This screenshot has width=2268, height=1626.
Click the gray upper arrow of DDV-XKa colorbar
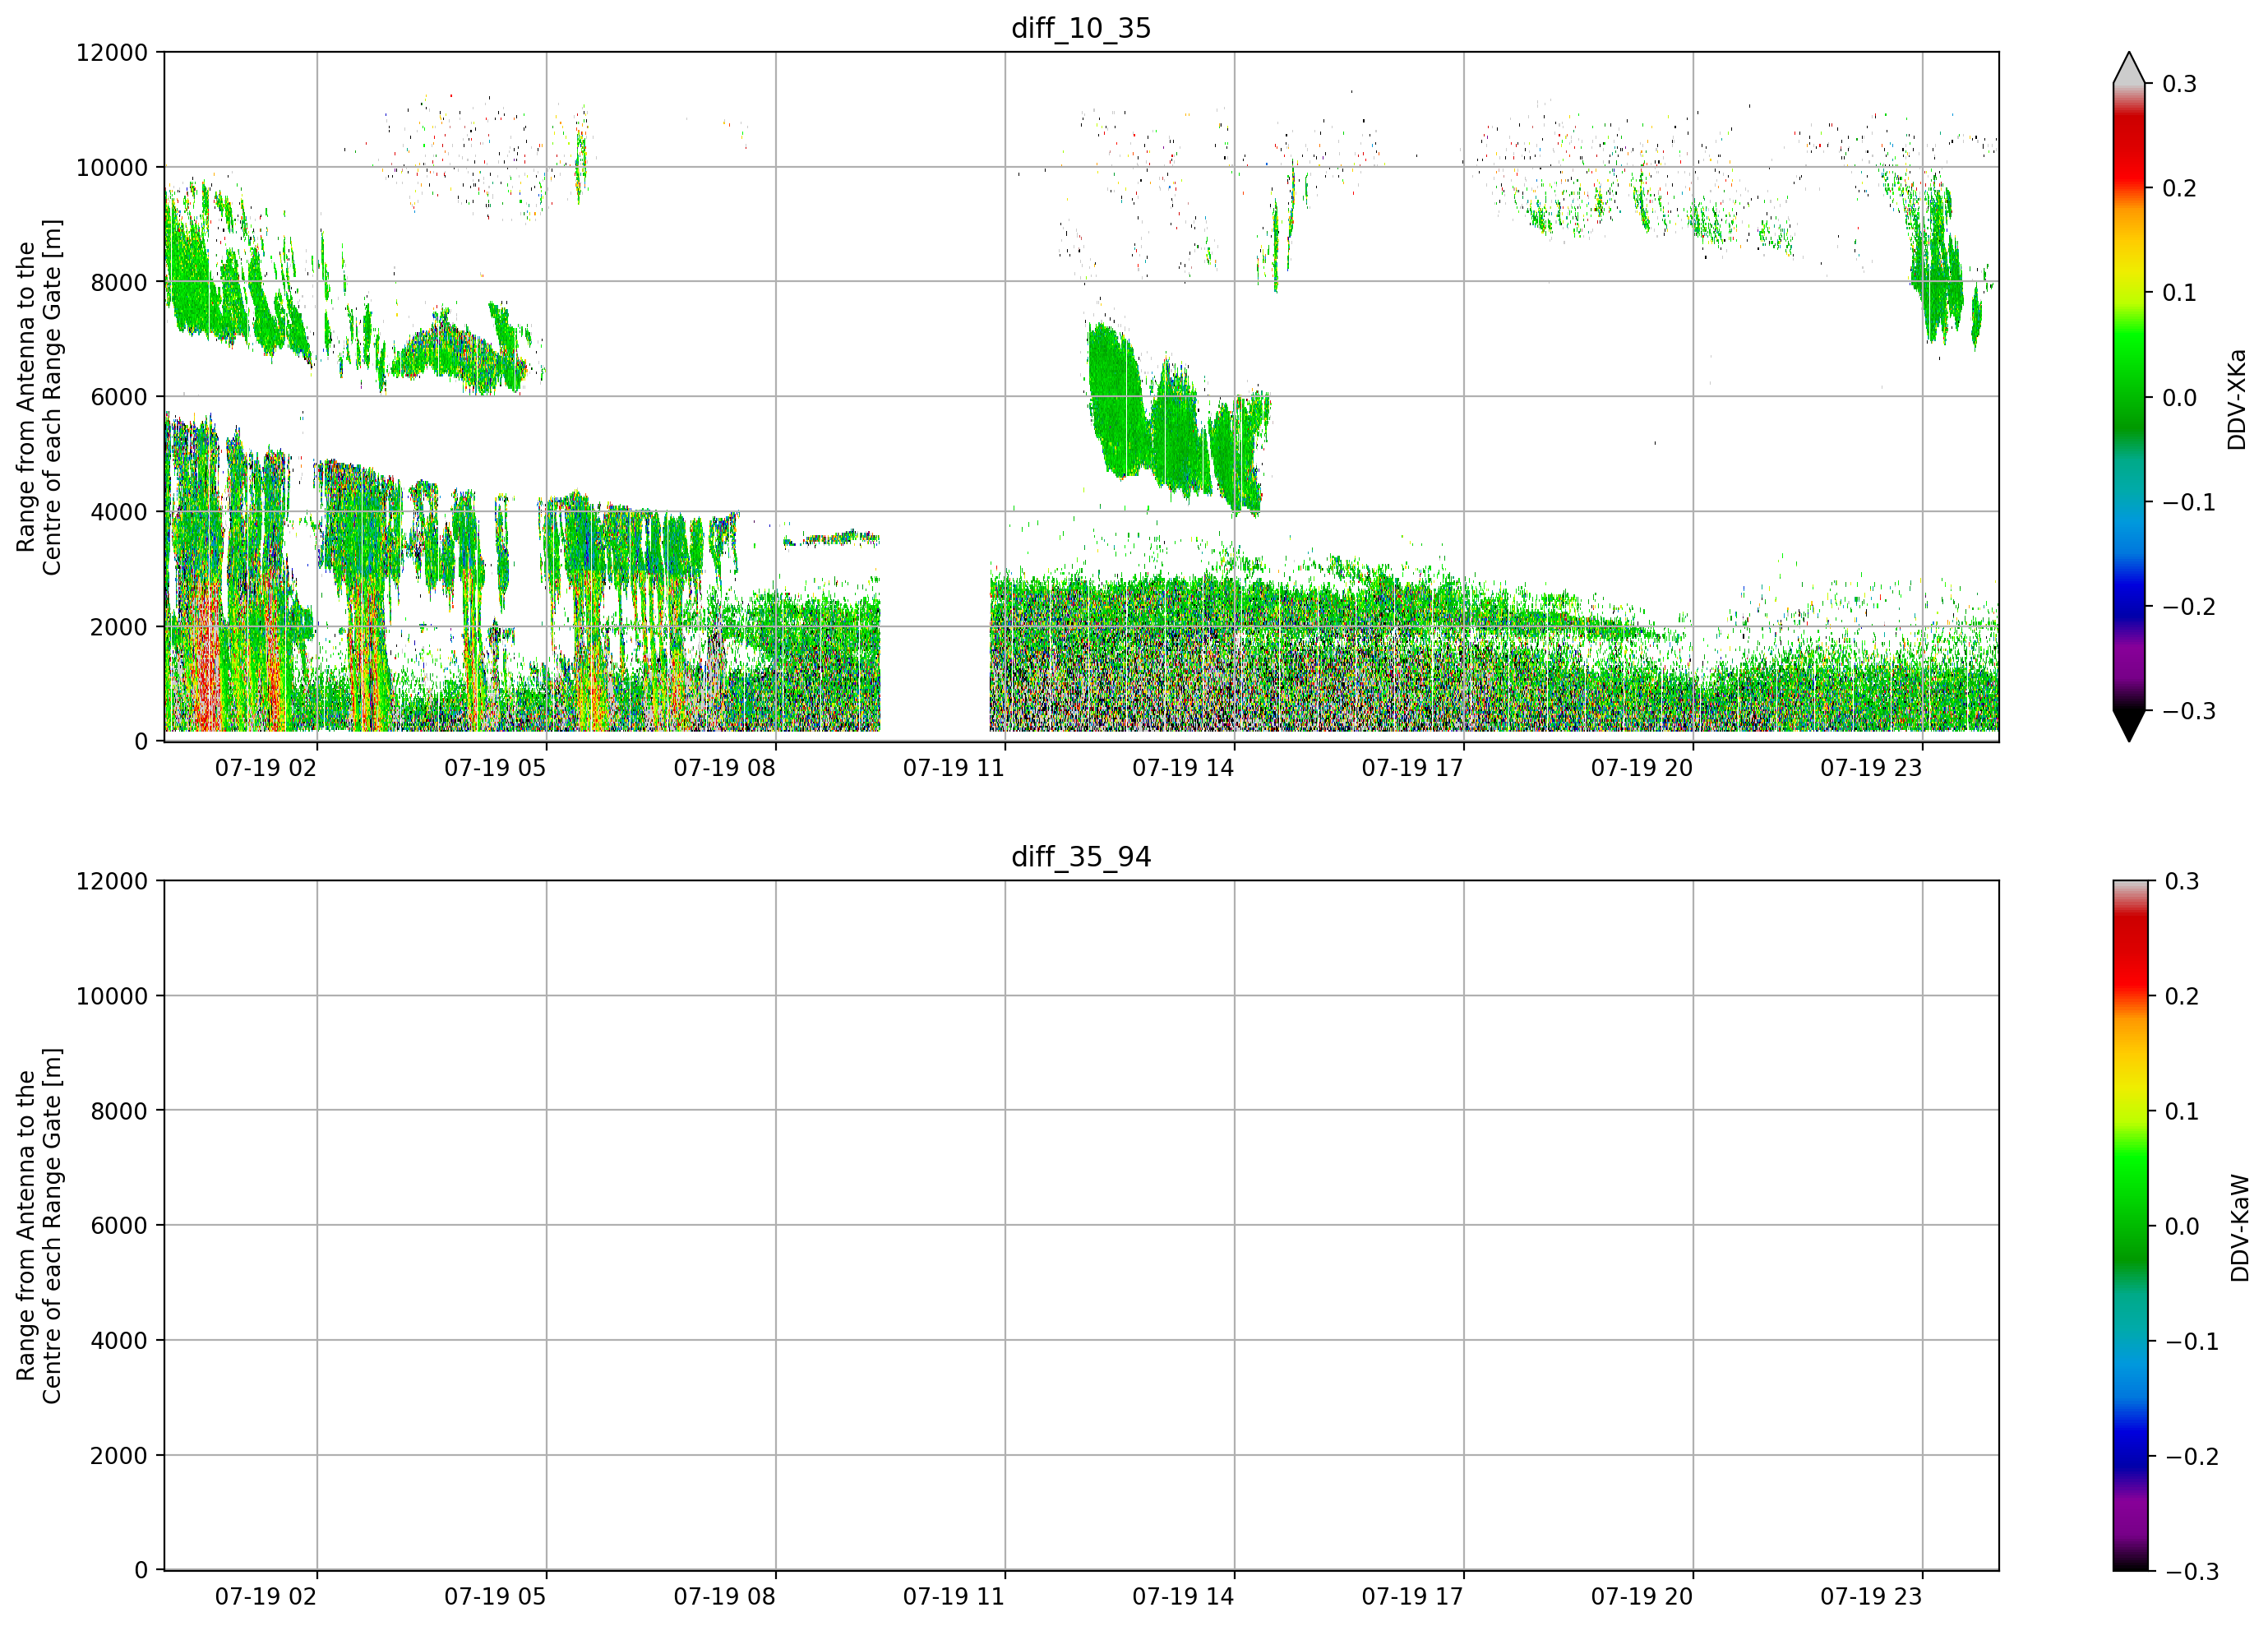coord(2129,68)
